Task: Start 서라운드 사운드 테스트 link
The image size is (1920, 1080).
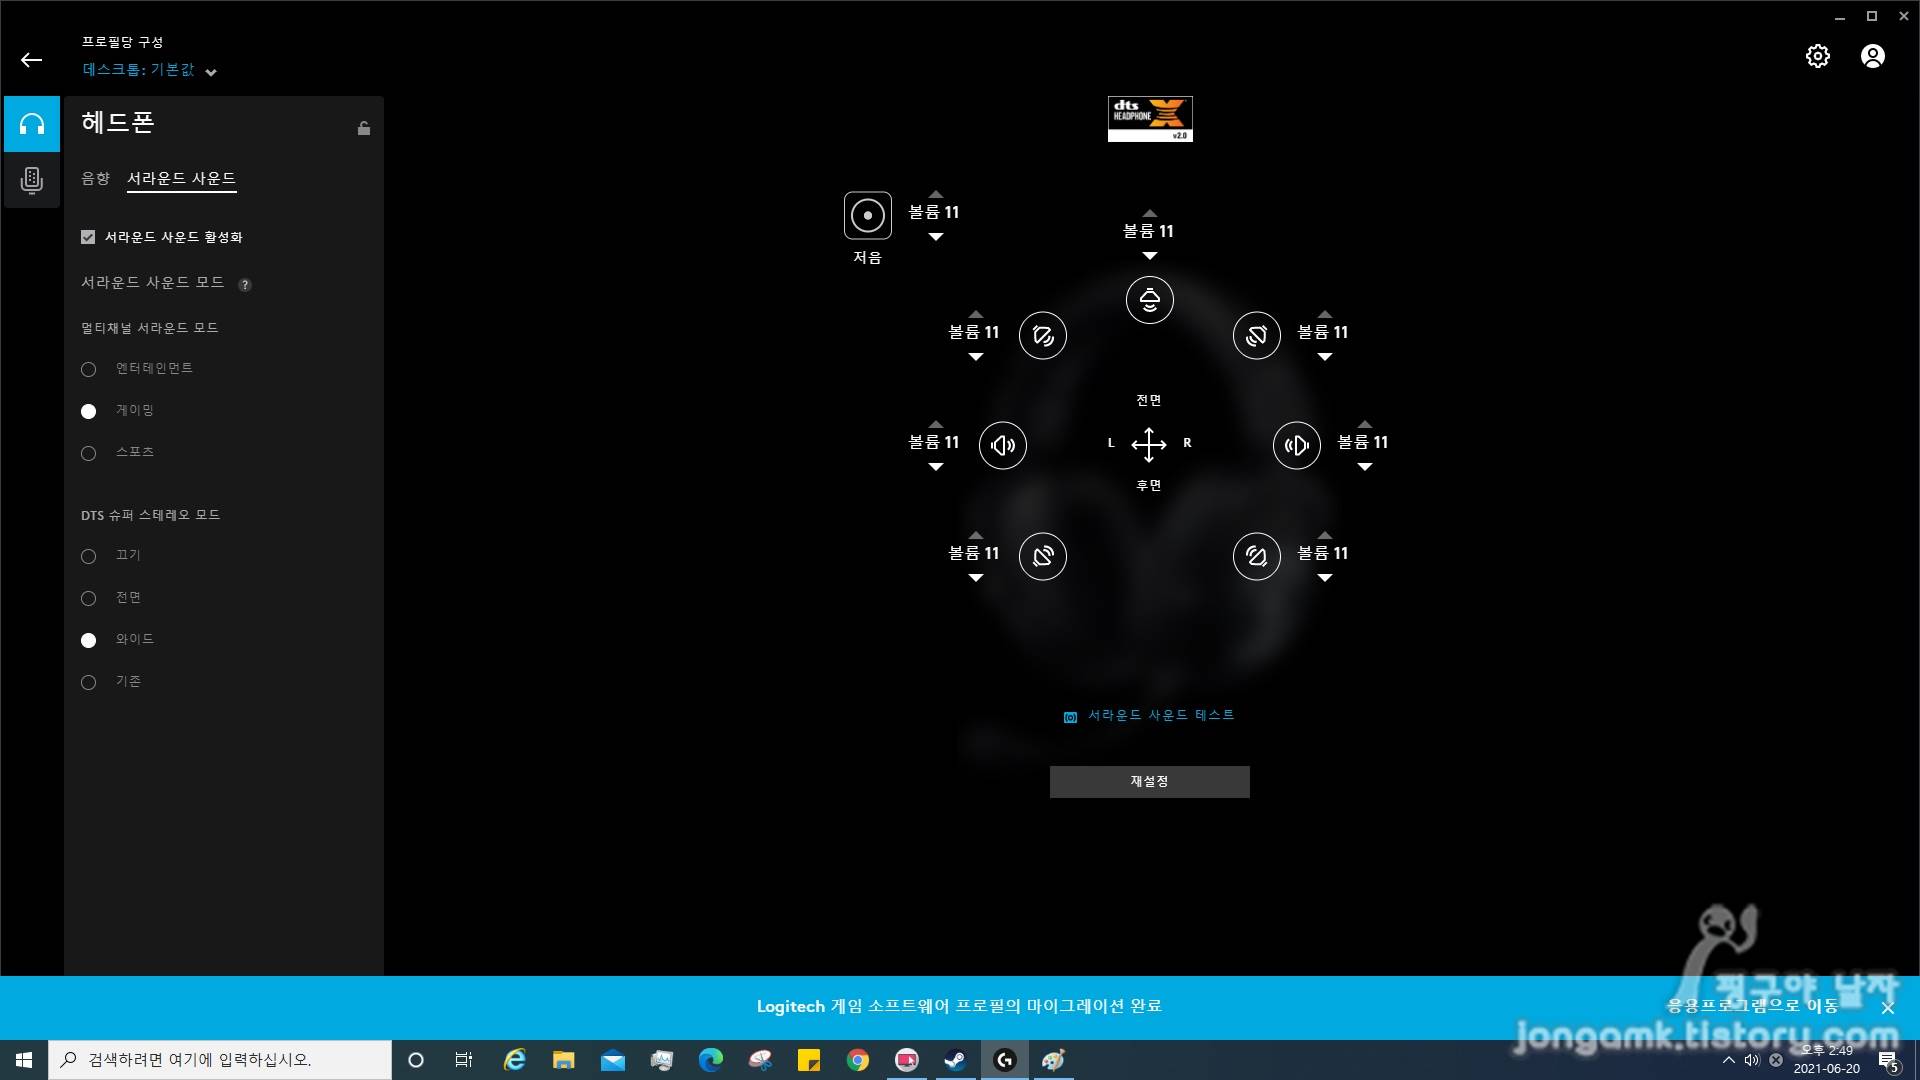Action: pyautogui.click(x=1160, y=715)
